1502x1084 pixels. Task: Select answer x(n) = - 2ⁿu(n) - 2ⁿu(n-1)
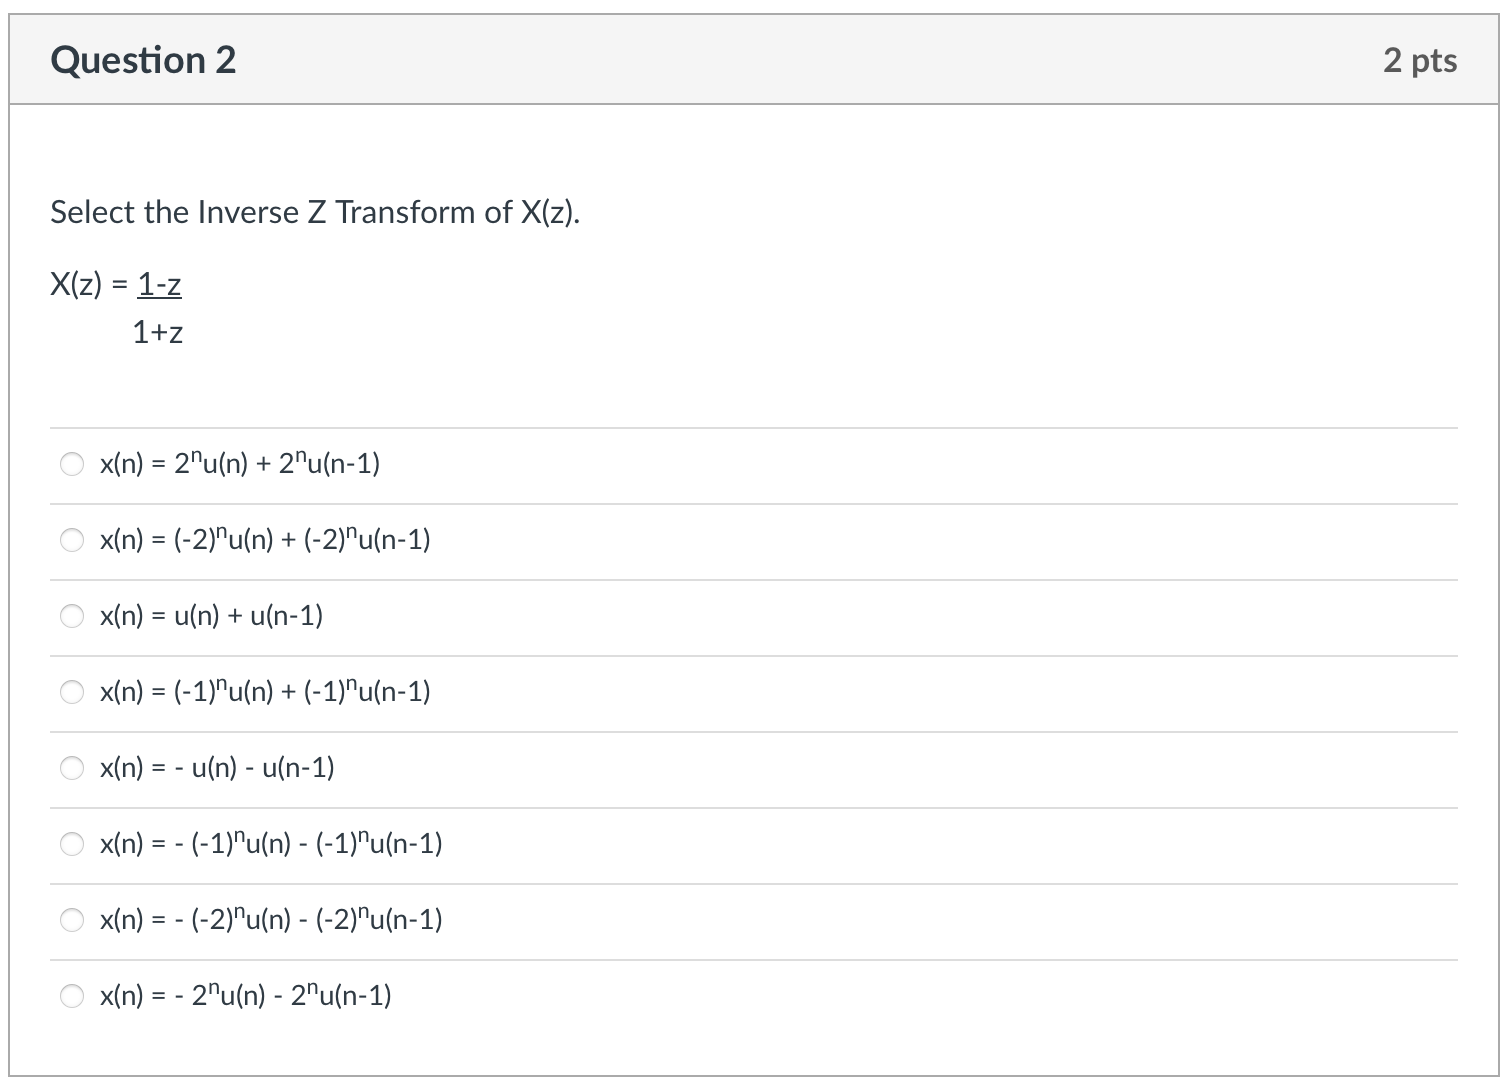click(71, 996)
